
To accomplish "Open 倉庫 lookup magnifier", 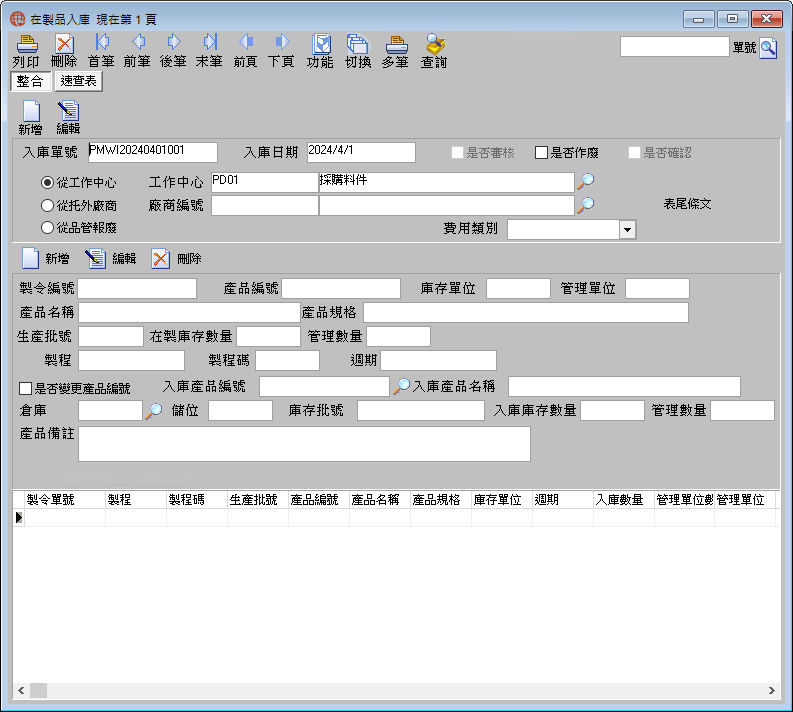I will [154, 411].
